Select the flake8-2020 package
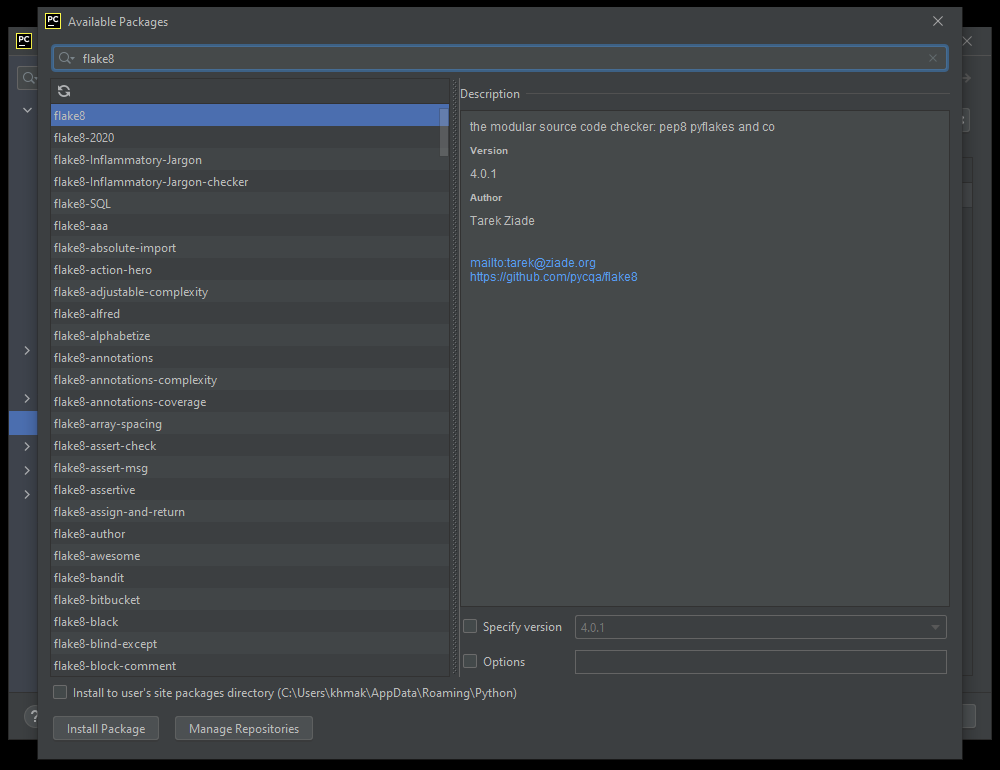This screenshot has width=1000, height=770. [86, 137]
